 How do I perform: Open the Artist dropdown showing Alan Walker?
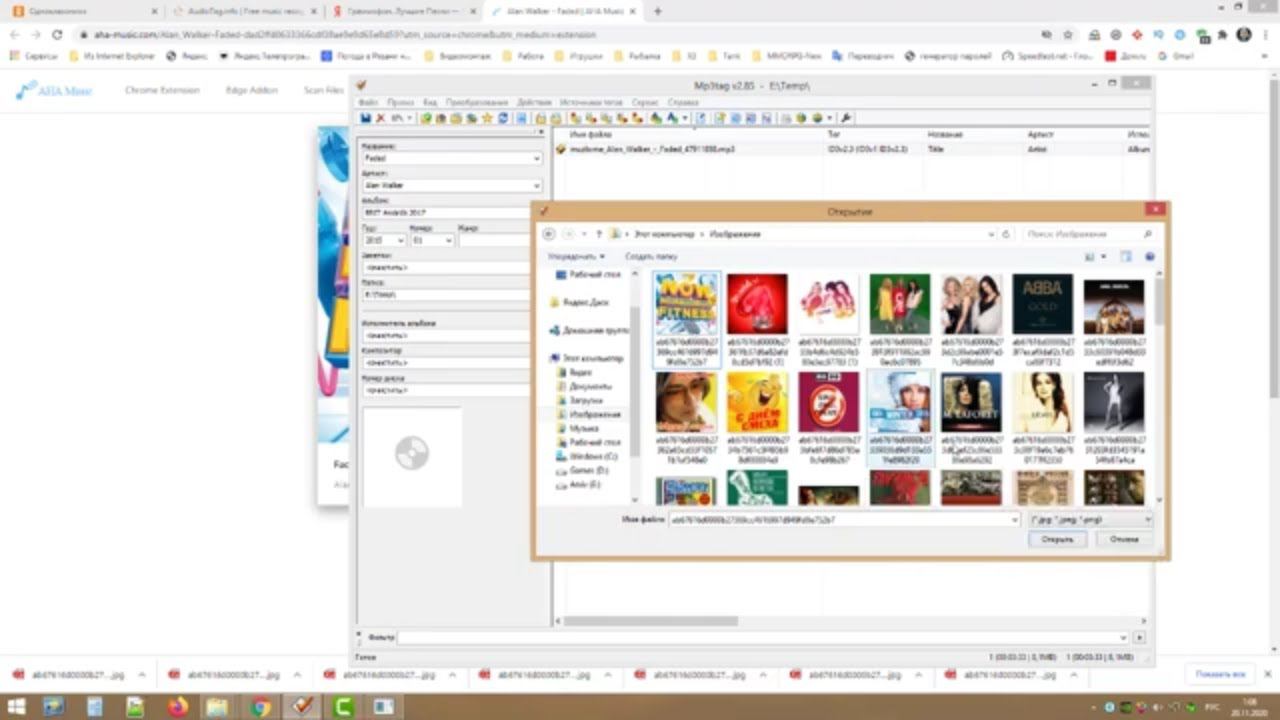[x=537, y=185]
